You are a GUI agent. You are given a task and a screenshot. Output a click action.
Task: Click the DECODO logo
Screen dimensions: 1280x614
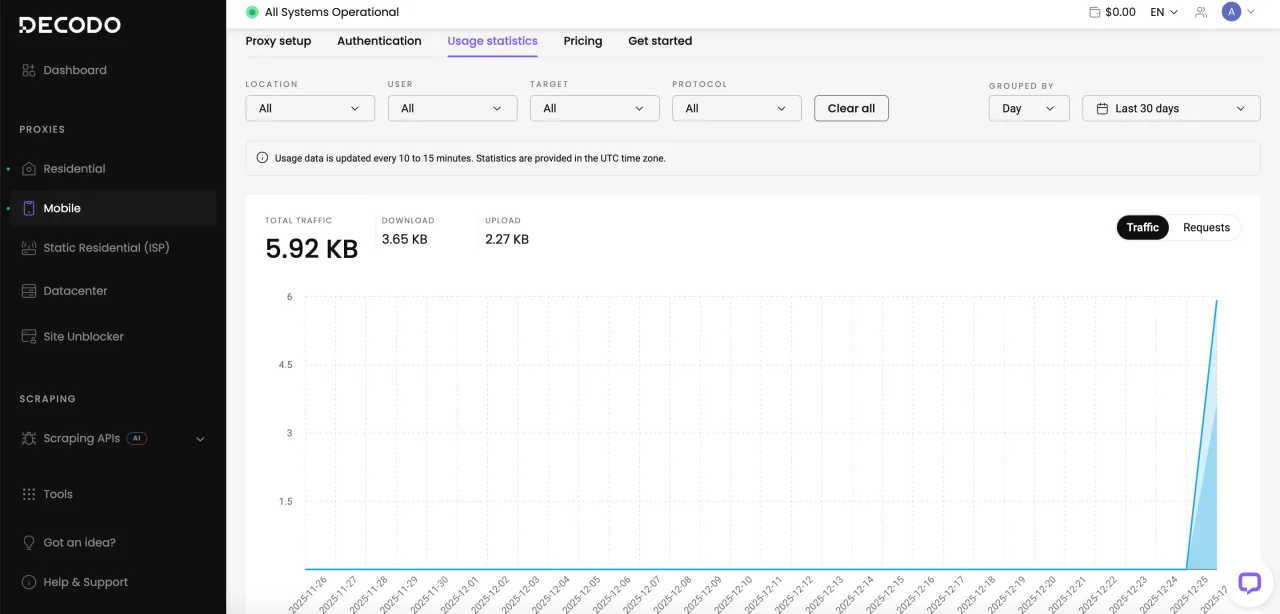tap(70, 25)
